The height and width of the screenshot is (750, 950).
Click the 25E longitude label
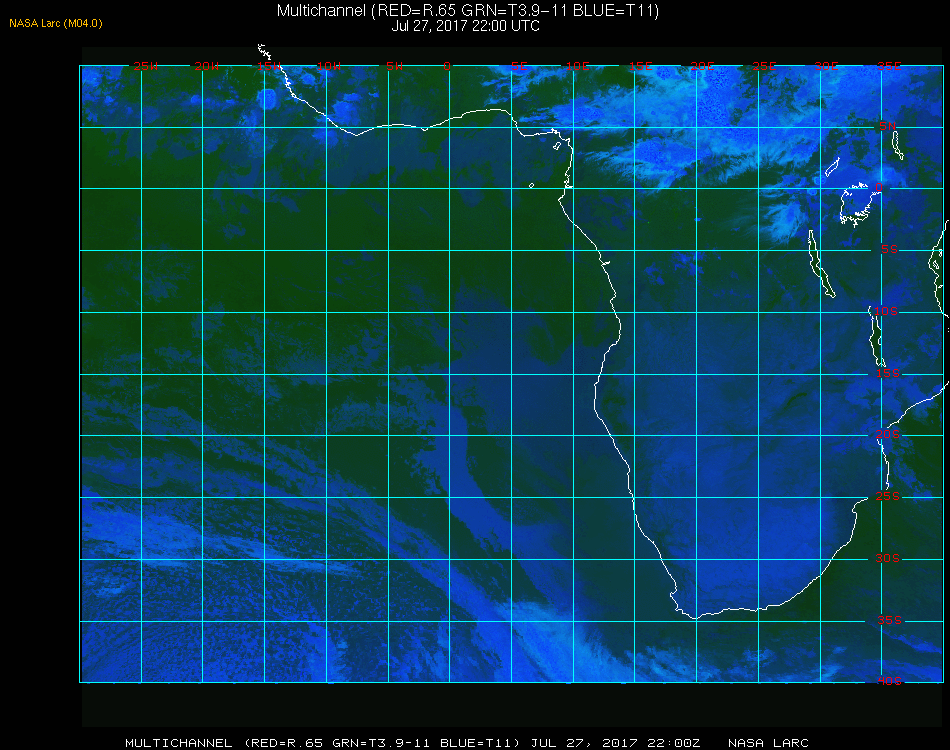(764, 66)
